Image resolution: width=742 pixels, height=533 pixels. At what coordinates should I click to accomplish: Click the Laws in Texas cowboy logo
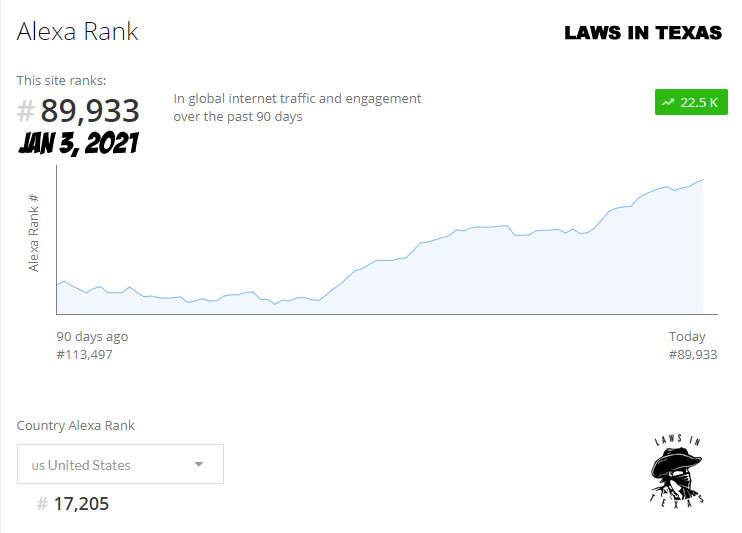coord(676,471)
